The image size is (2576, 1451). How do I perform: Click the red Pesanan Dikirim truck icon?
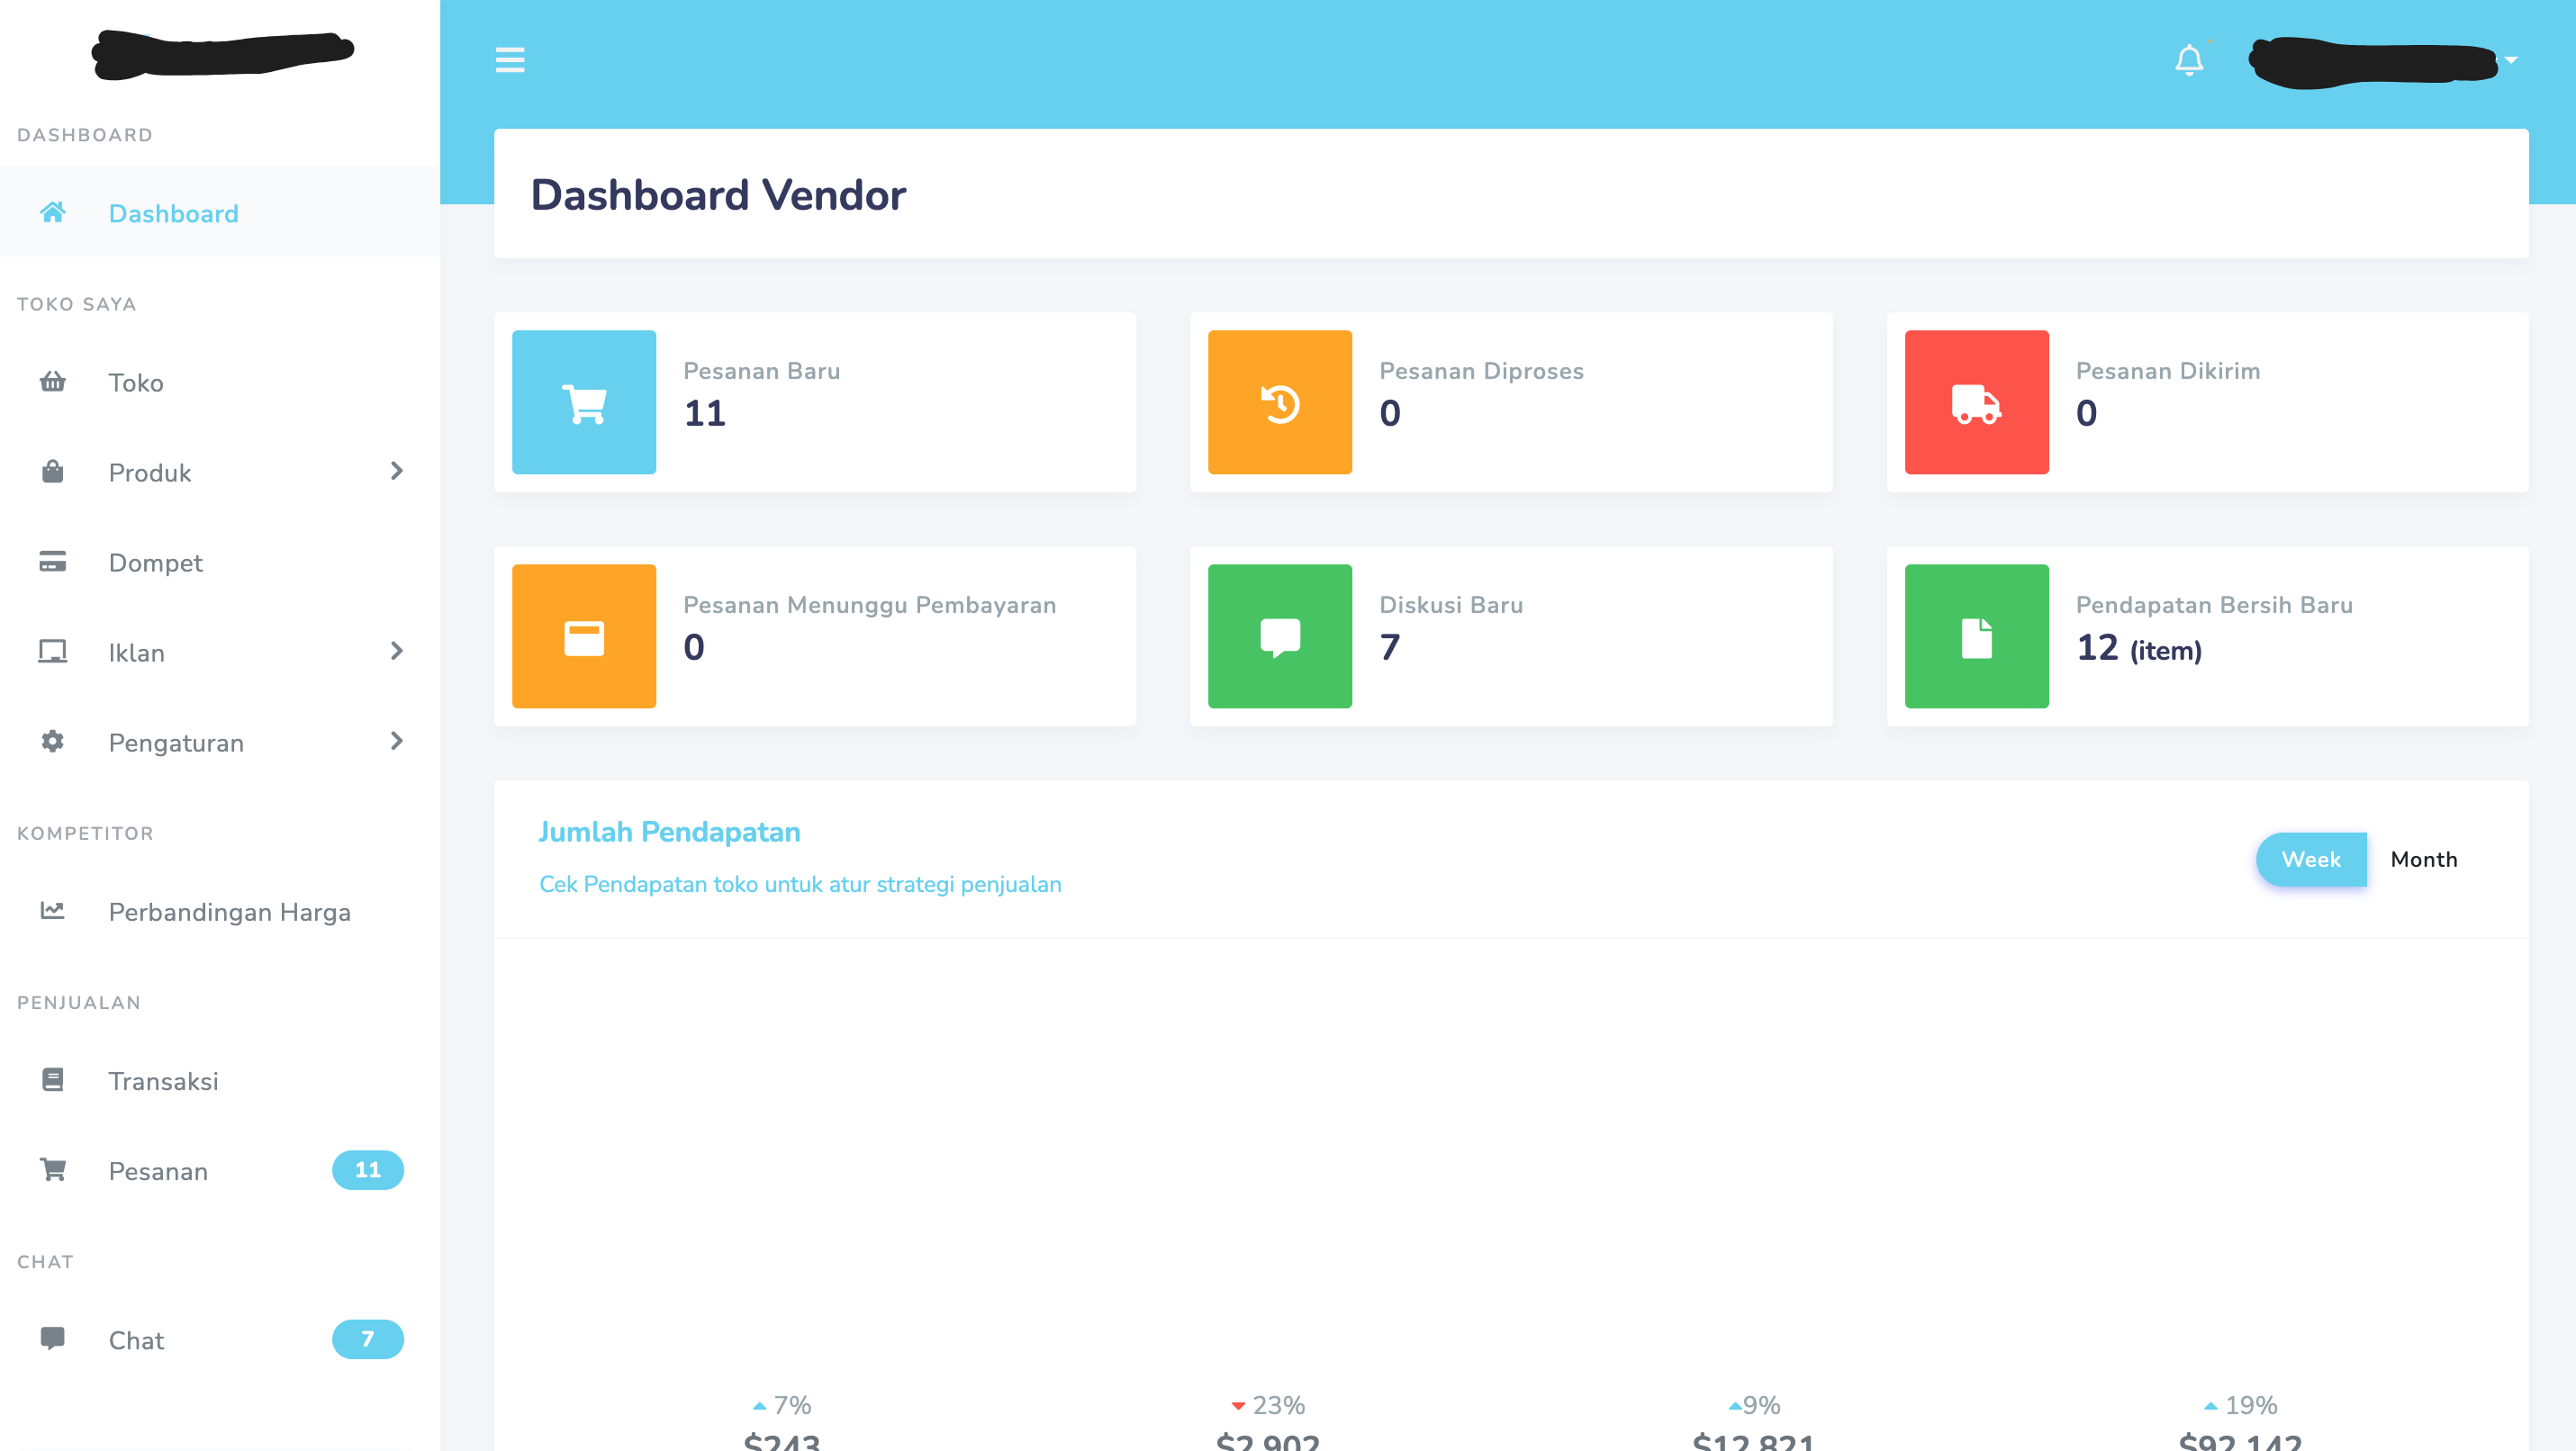[x=1976, y=402]
